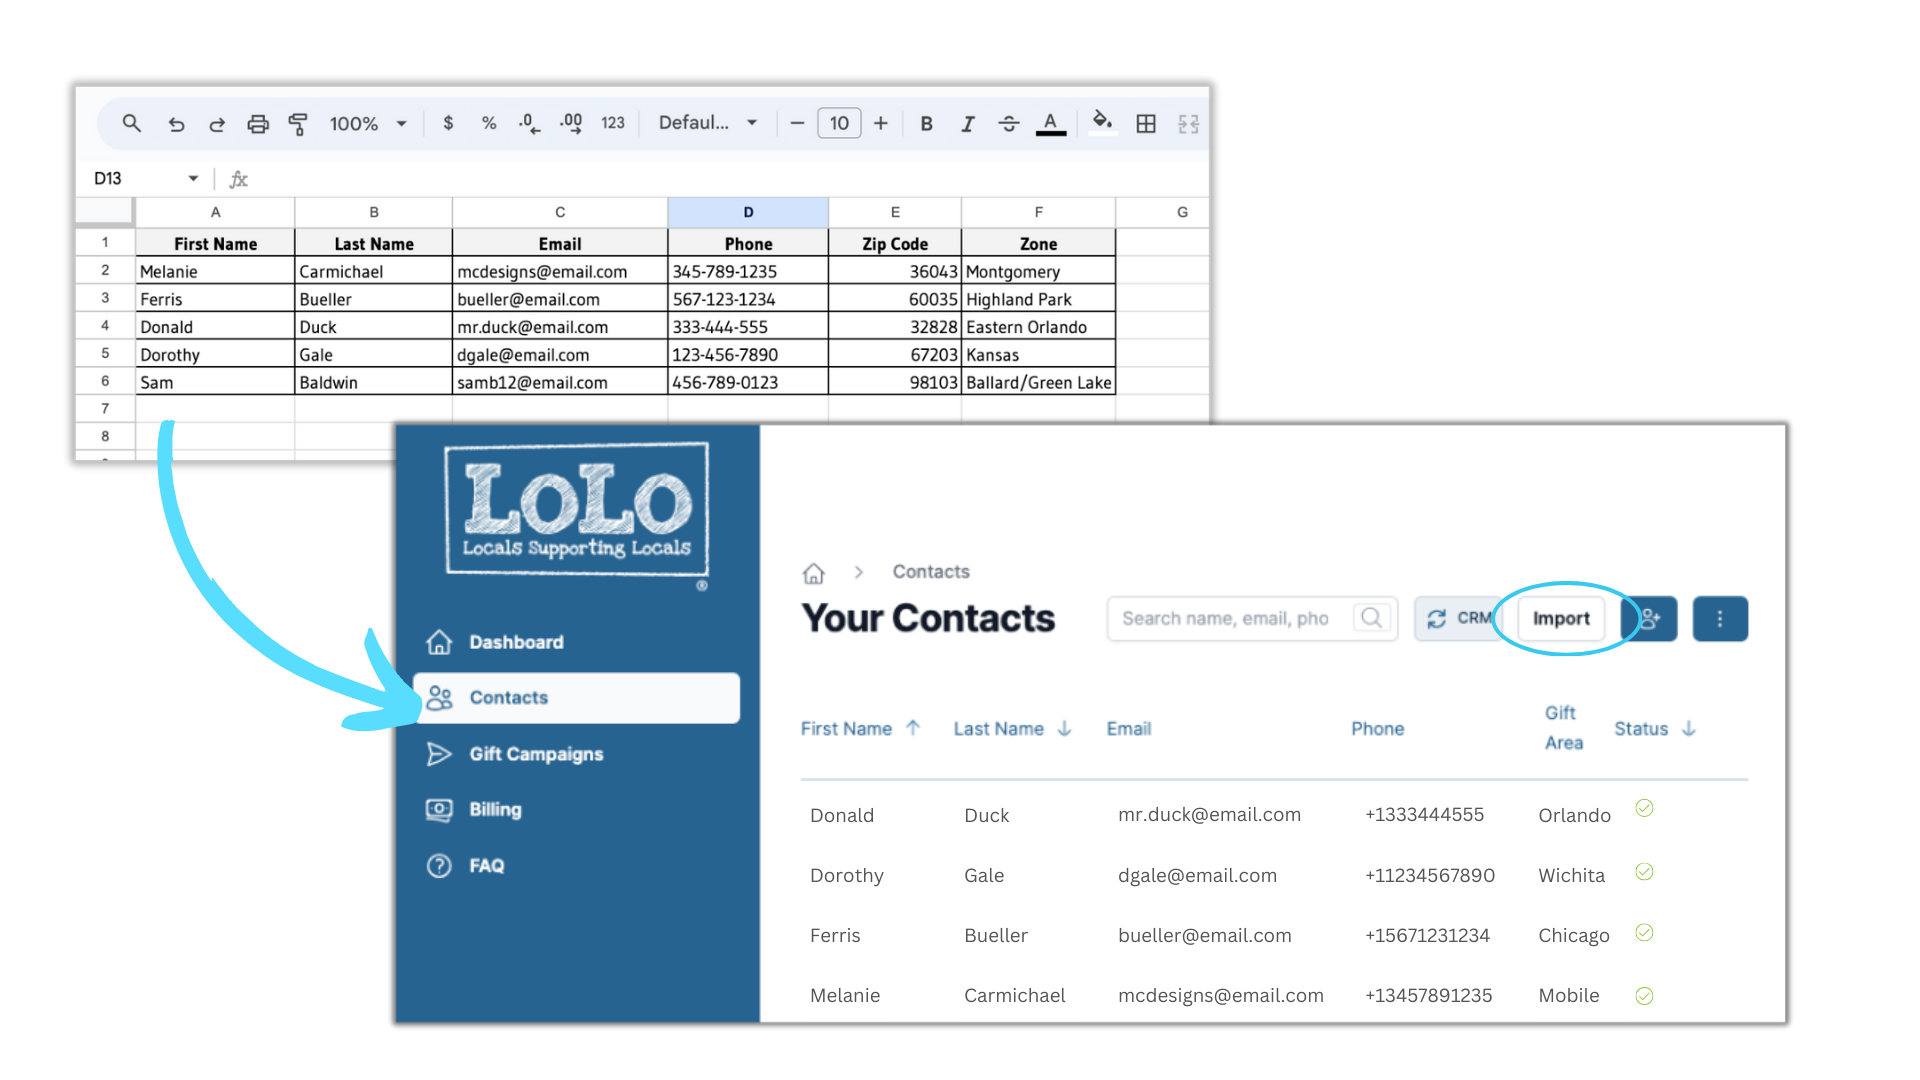
Task: Click Ferris's green status check mark
Action: pyautogui.click(x=1644, y=933)
